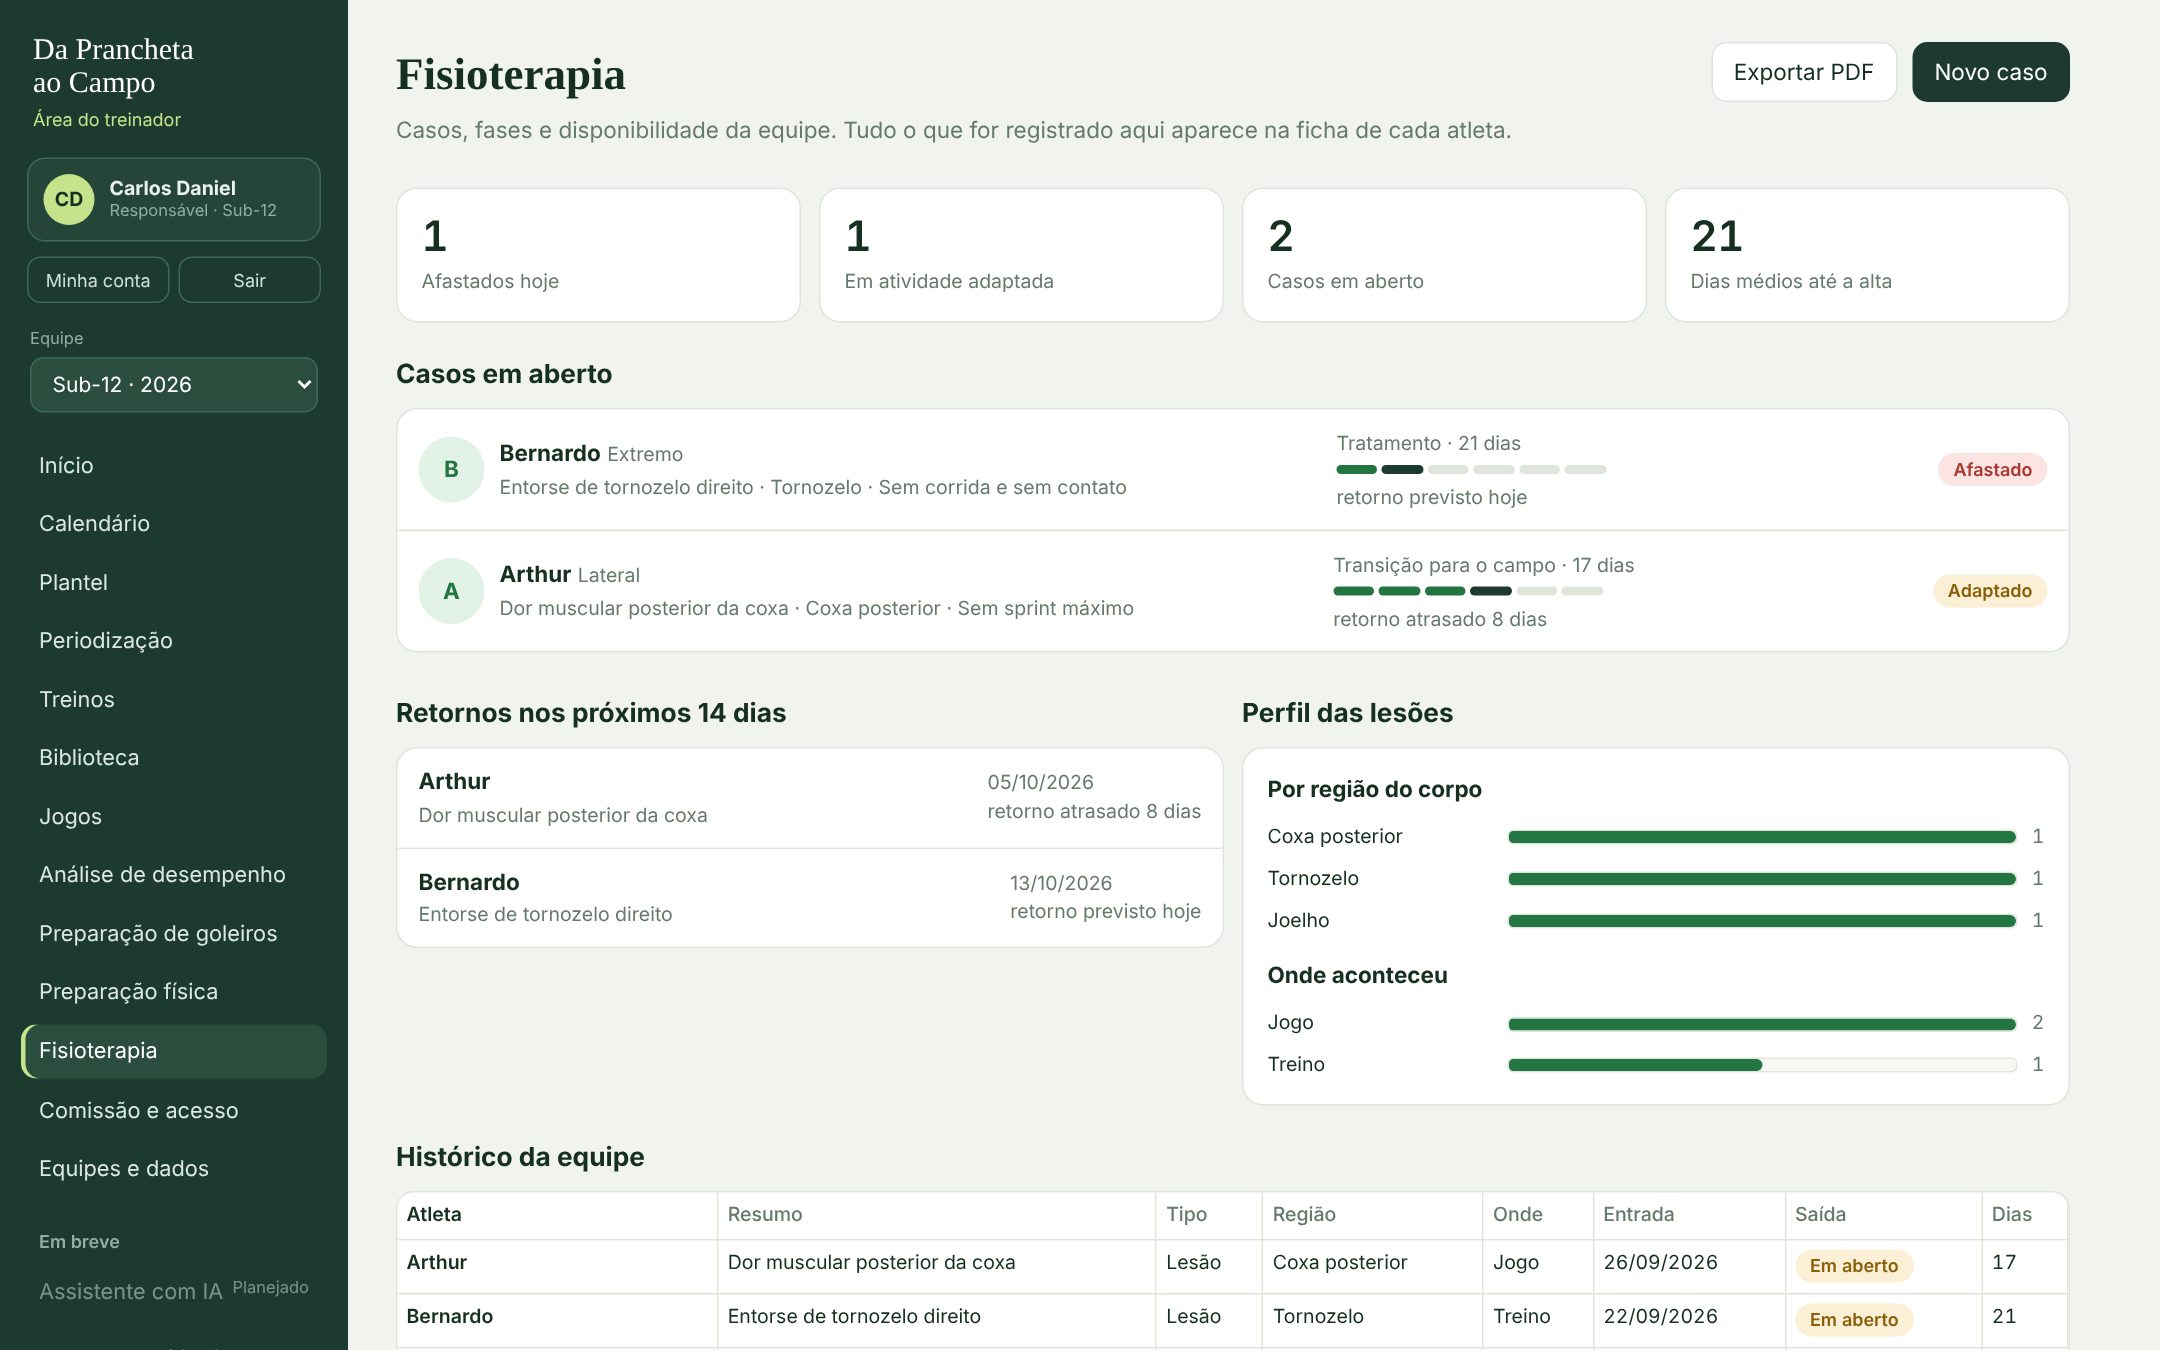Open Preparação de goleiros
Screen dimensions: 2160x1350
tap(174, 933)
